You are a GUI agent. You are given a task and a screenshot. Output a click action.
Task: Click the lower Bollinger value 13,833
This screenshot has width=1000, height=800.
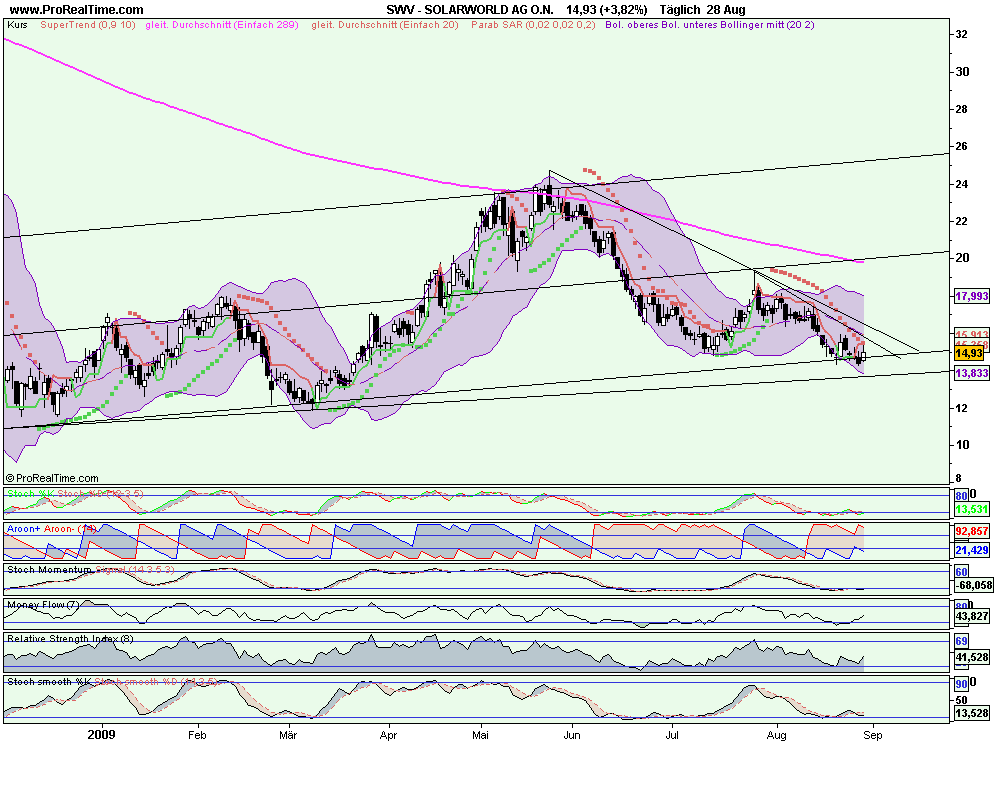tap(971, 373)
